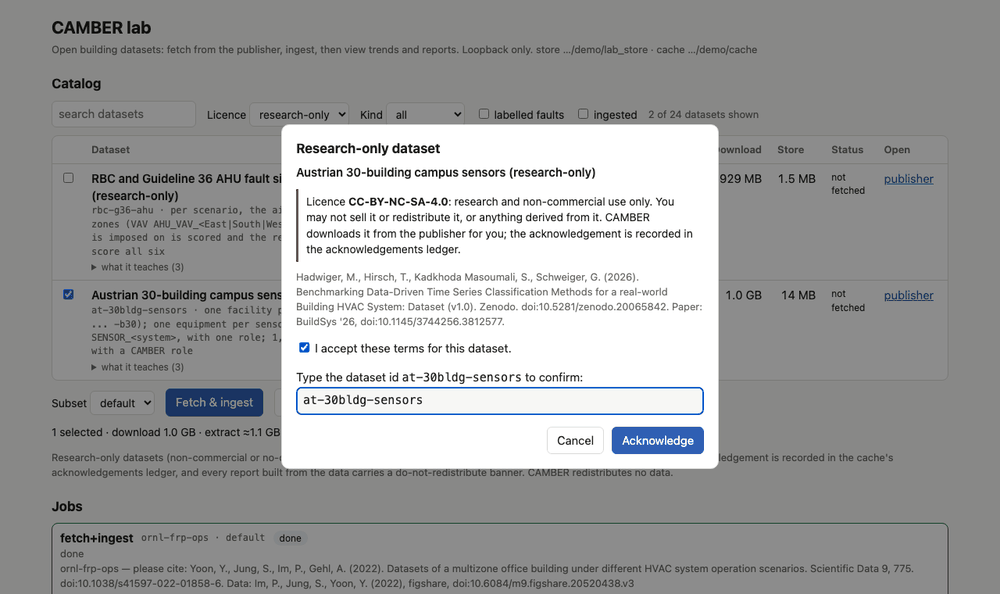Open the Licence dropdown showing research-only
Viewport: 1000px width, 594px height.
(x=299, y=115)
